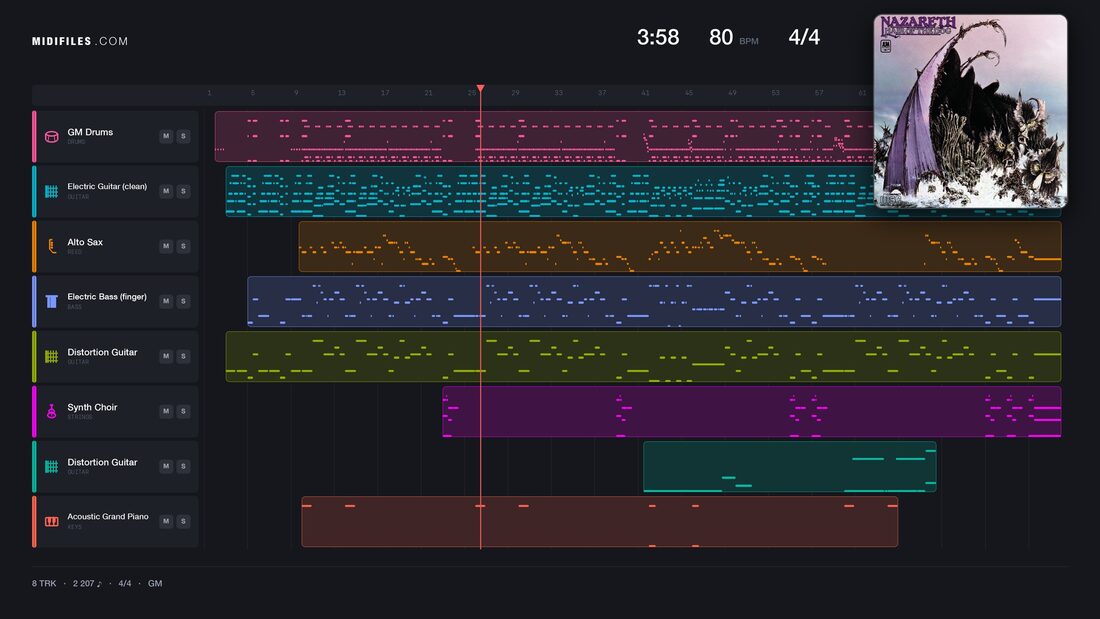Solo the olive Distortion Guitar track

click(x=183, y=356)
